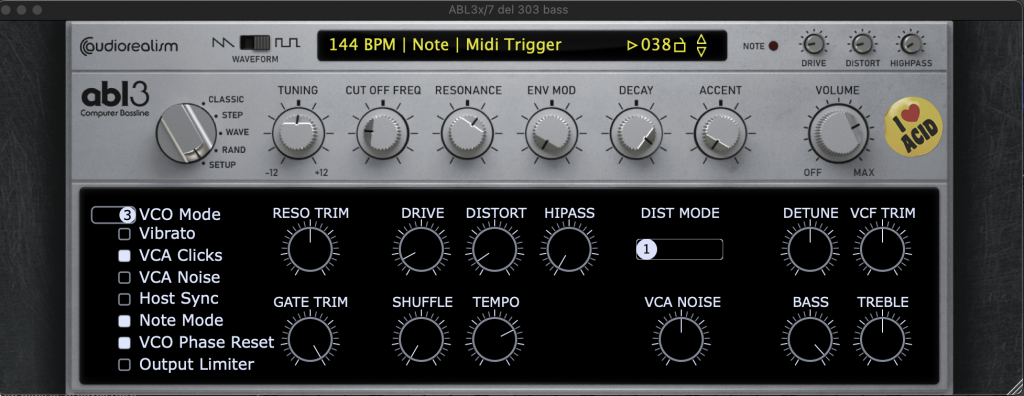Open the DIST MODE selector
Image resolution: width=1024 pixels, height=396 pixels.
(x=679, y=249)
